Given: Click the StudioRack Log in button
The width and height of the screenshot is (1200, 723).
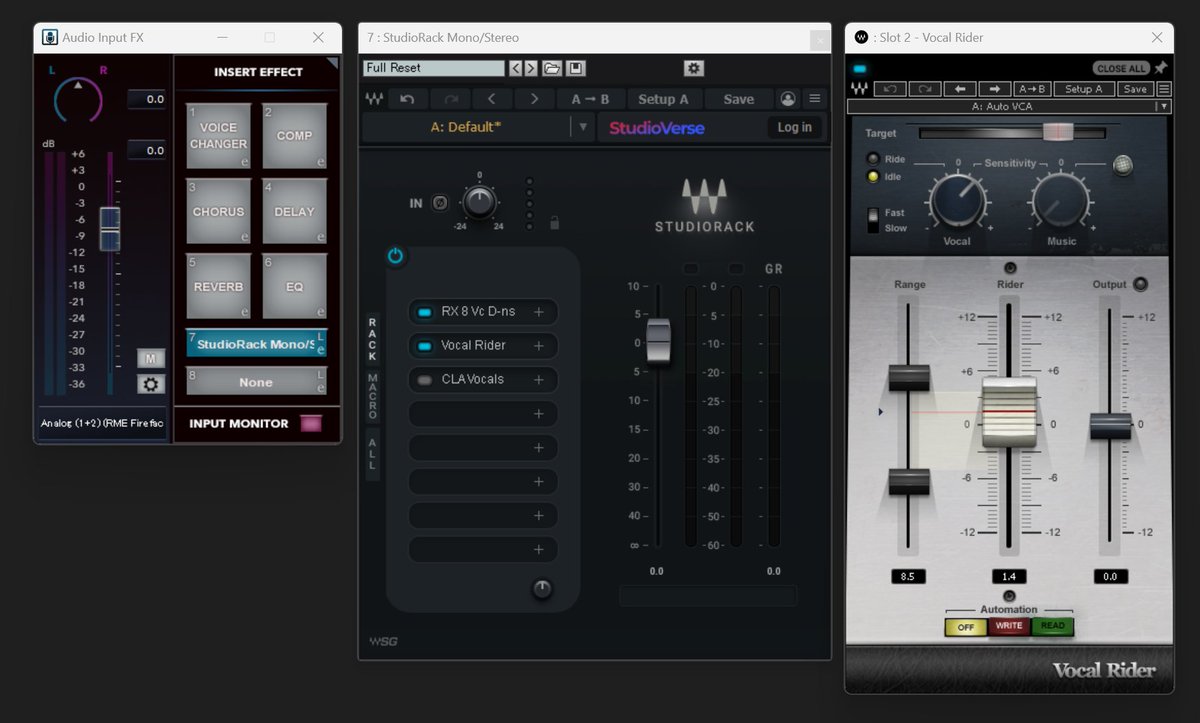Looking at the screenshot, I should tap(795, 127).
